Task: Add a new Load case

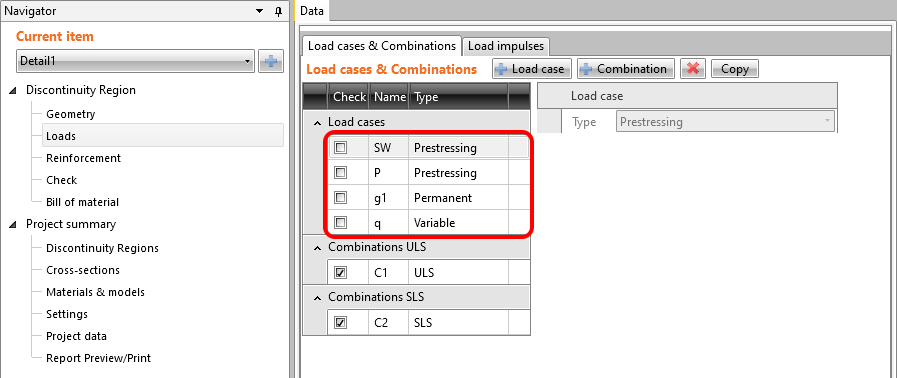Action: click(531, 69)
